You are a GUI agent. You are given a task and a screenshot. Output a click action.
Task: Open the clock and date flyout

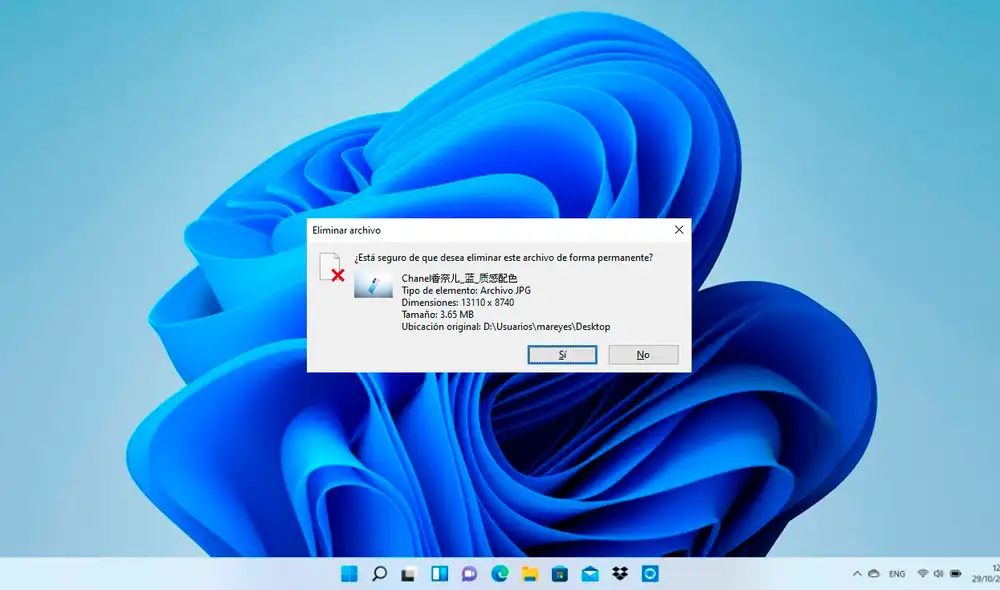(x=988, y=574)
